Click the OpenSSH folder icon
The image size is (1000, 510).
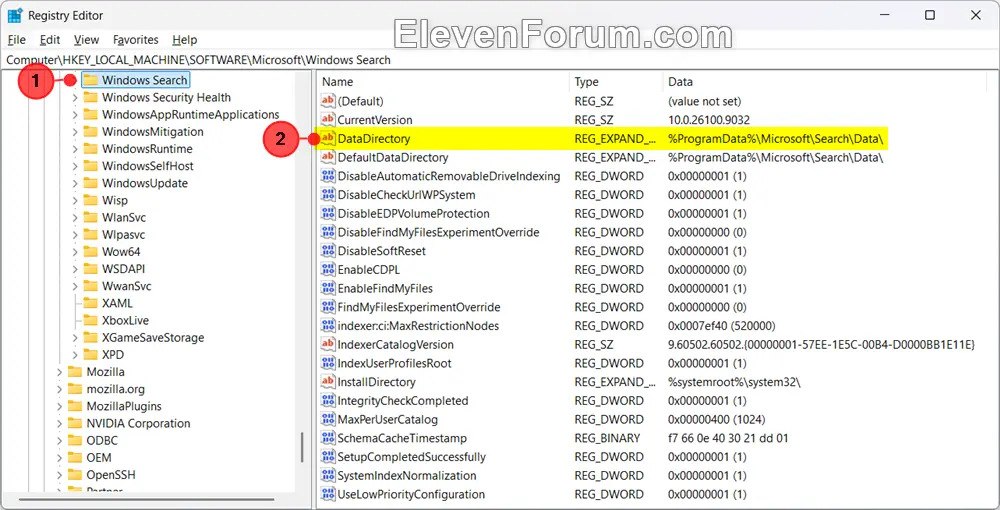click(75, 475)
